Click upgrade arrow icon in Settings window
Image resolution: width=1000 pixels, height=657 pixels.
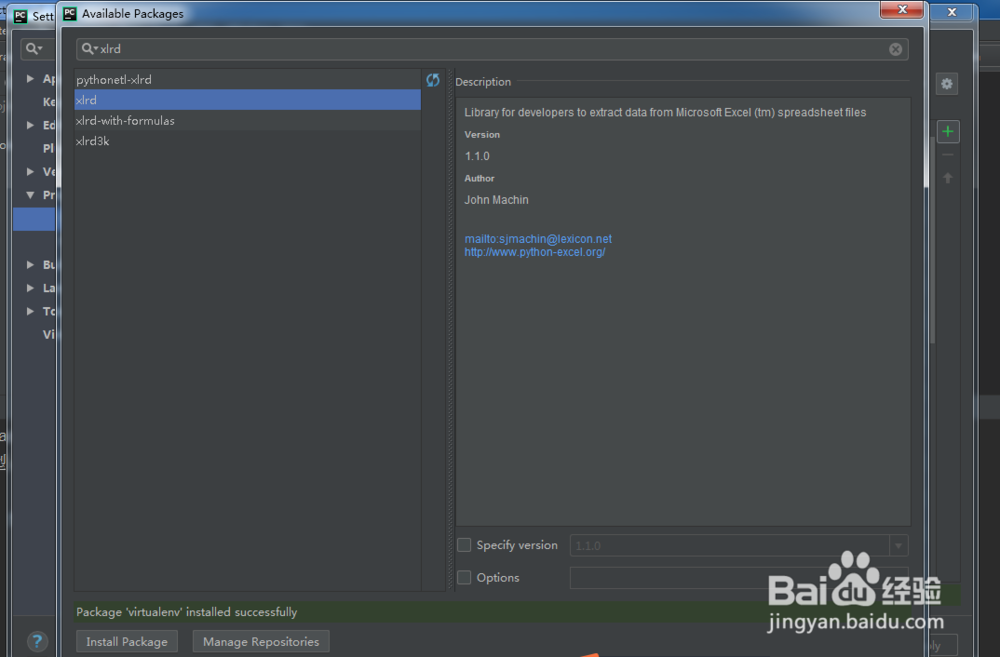[948, 178]
